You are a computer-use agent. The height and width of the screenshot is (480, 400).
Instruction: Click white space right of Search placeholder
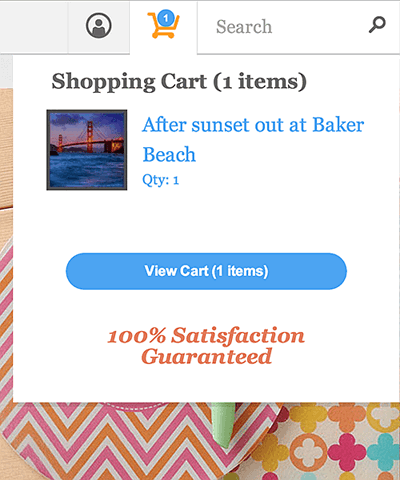tap(318, 27)
